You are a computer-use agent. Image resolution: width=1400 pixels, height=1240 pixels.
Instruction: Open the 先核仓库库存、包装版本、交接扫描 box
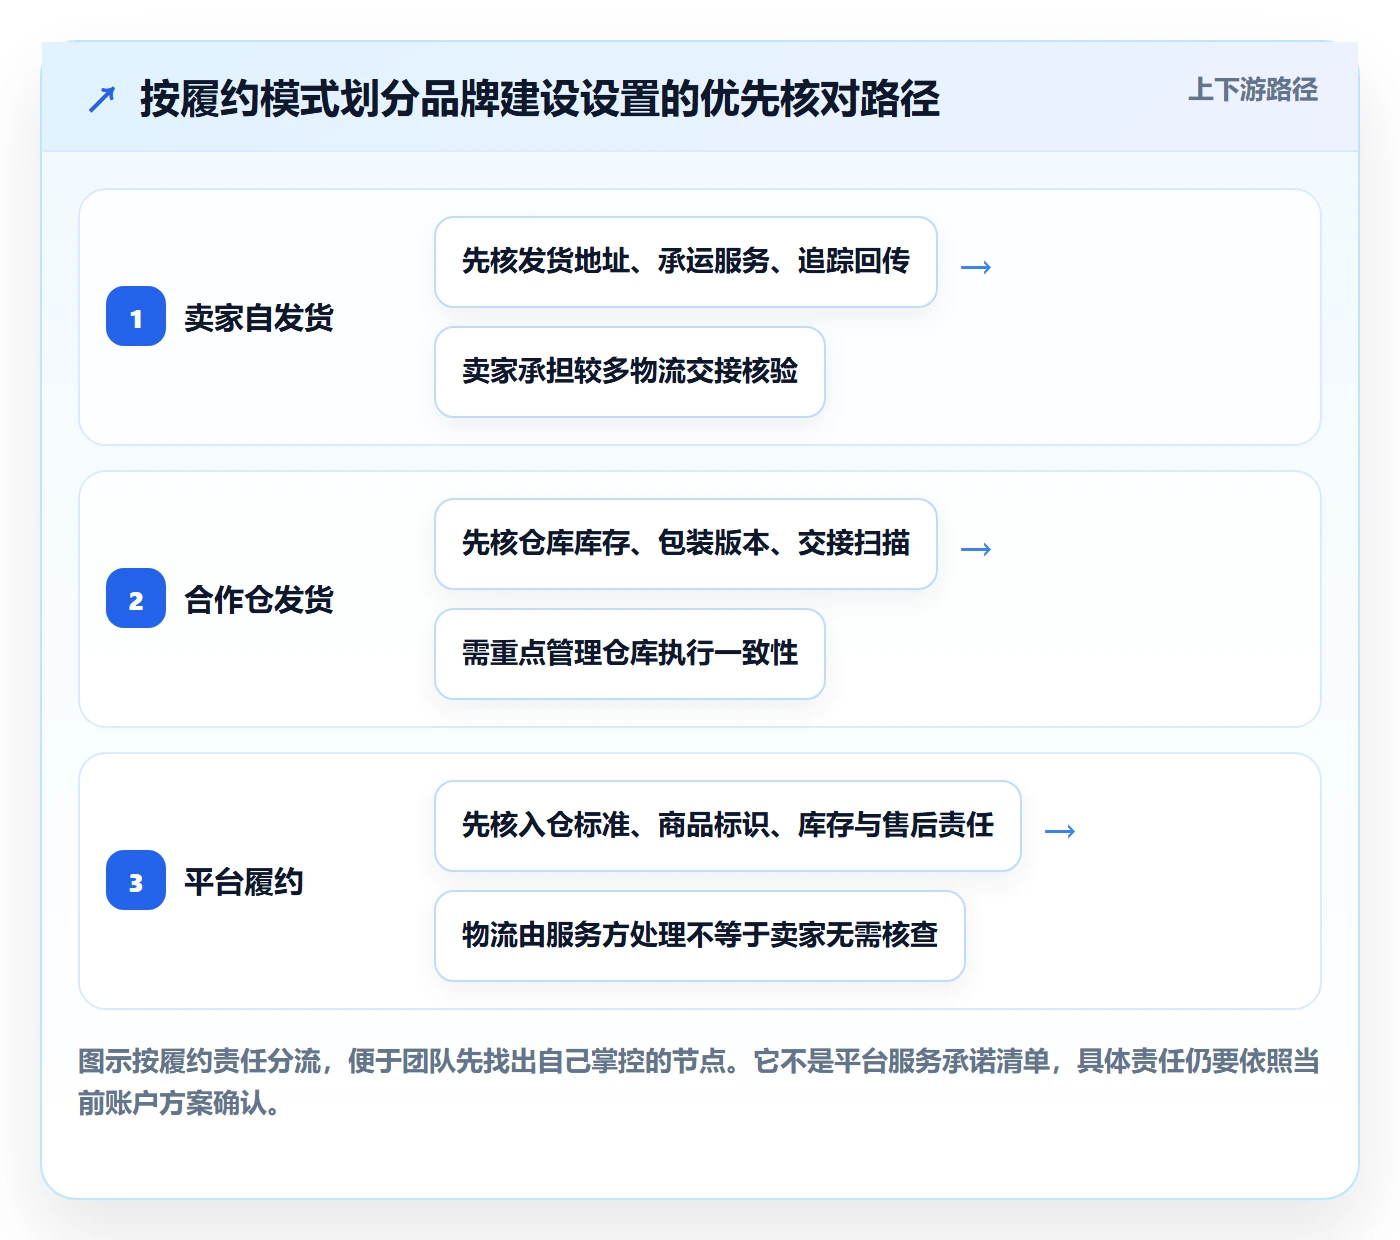(x=686, y=544)
